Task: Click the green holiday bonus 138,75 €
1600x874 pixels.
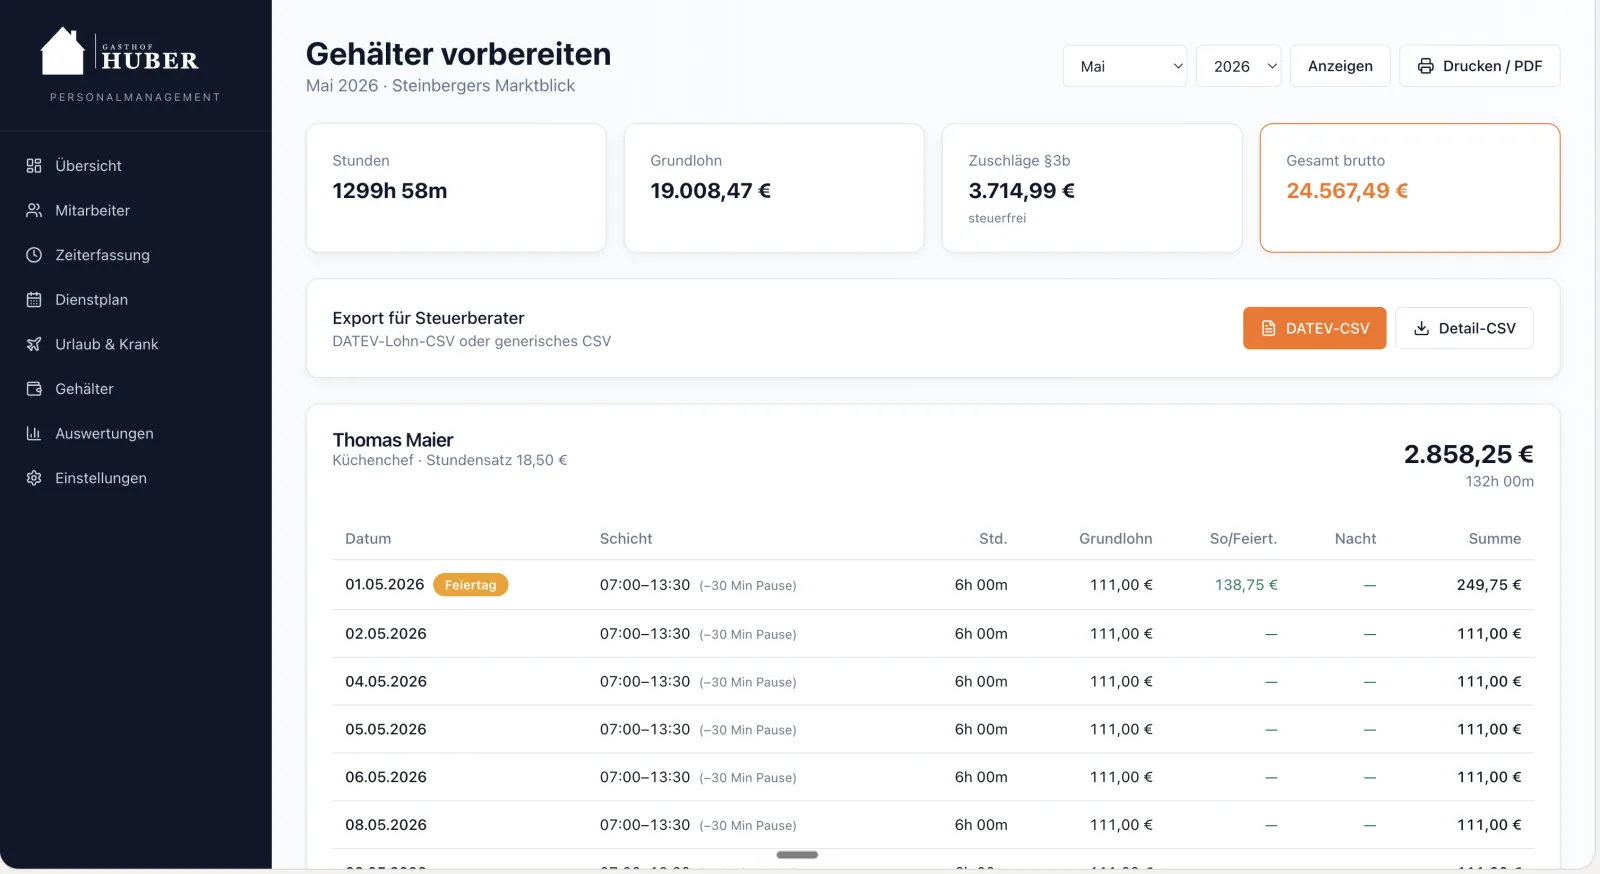Action: pos(1246,585)
